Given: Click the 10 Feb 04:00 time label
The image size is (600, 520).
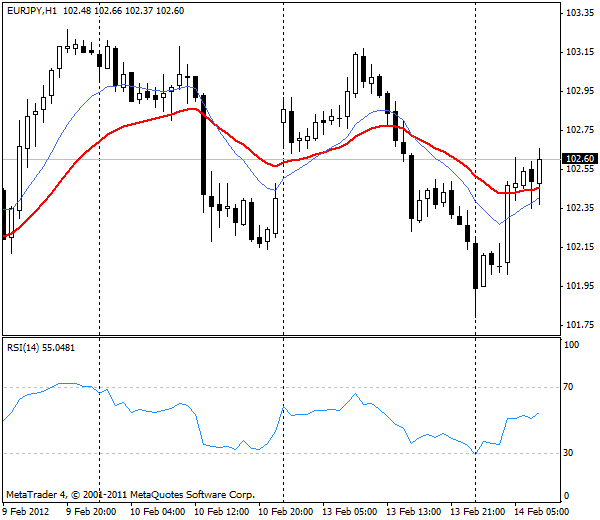Looking at the screenshot, I should point(158,512).
